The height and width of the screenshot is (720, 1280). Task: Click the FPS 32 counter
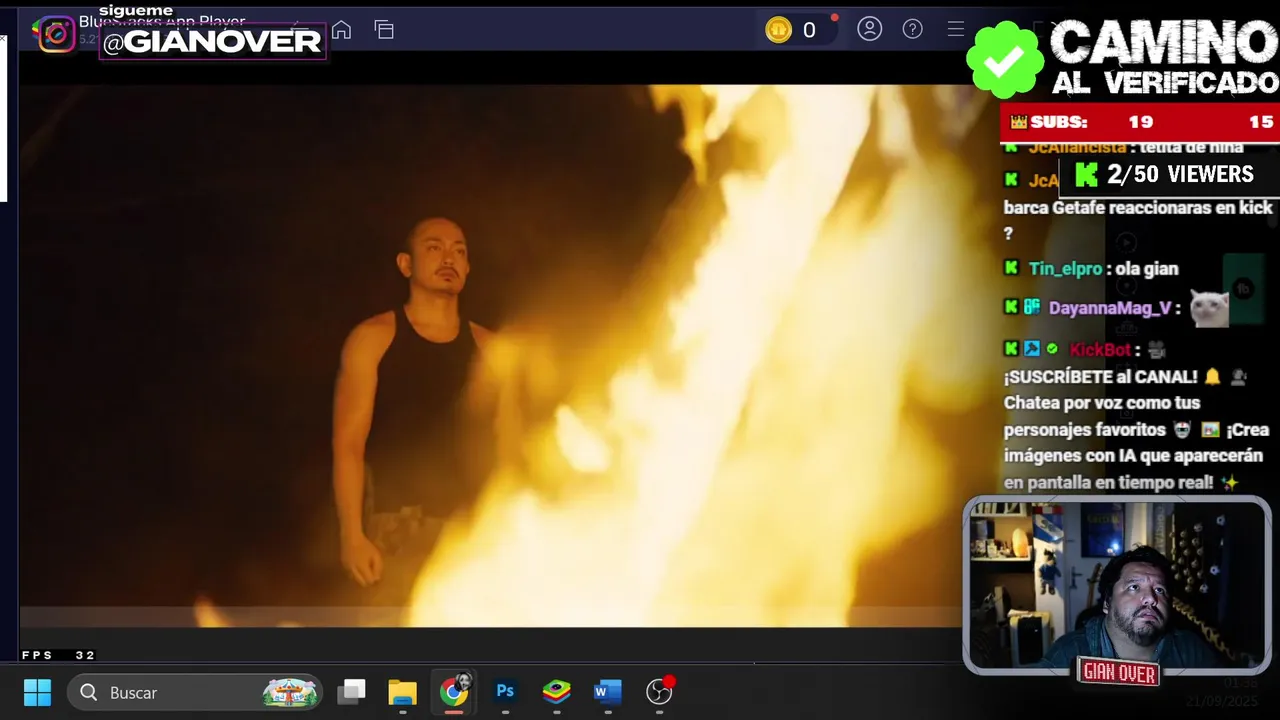click(58, 656)
